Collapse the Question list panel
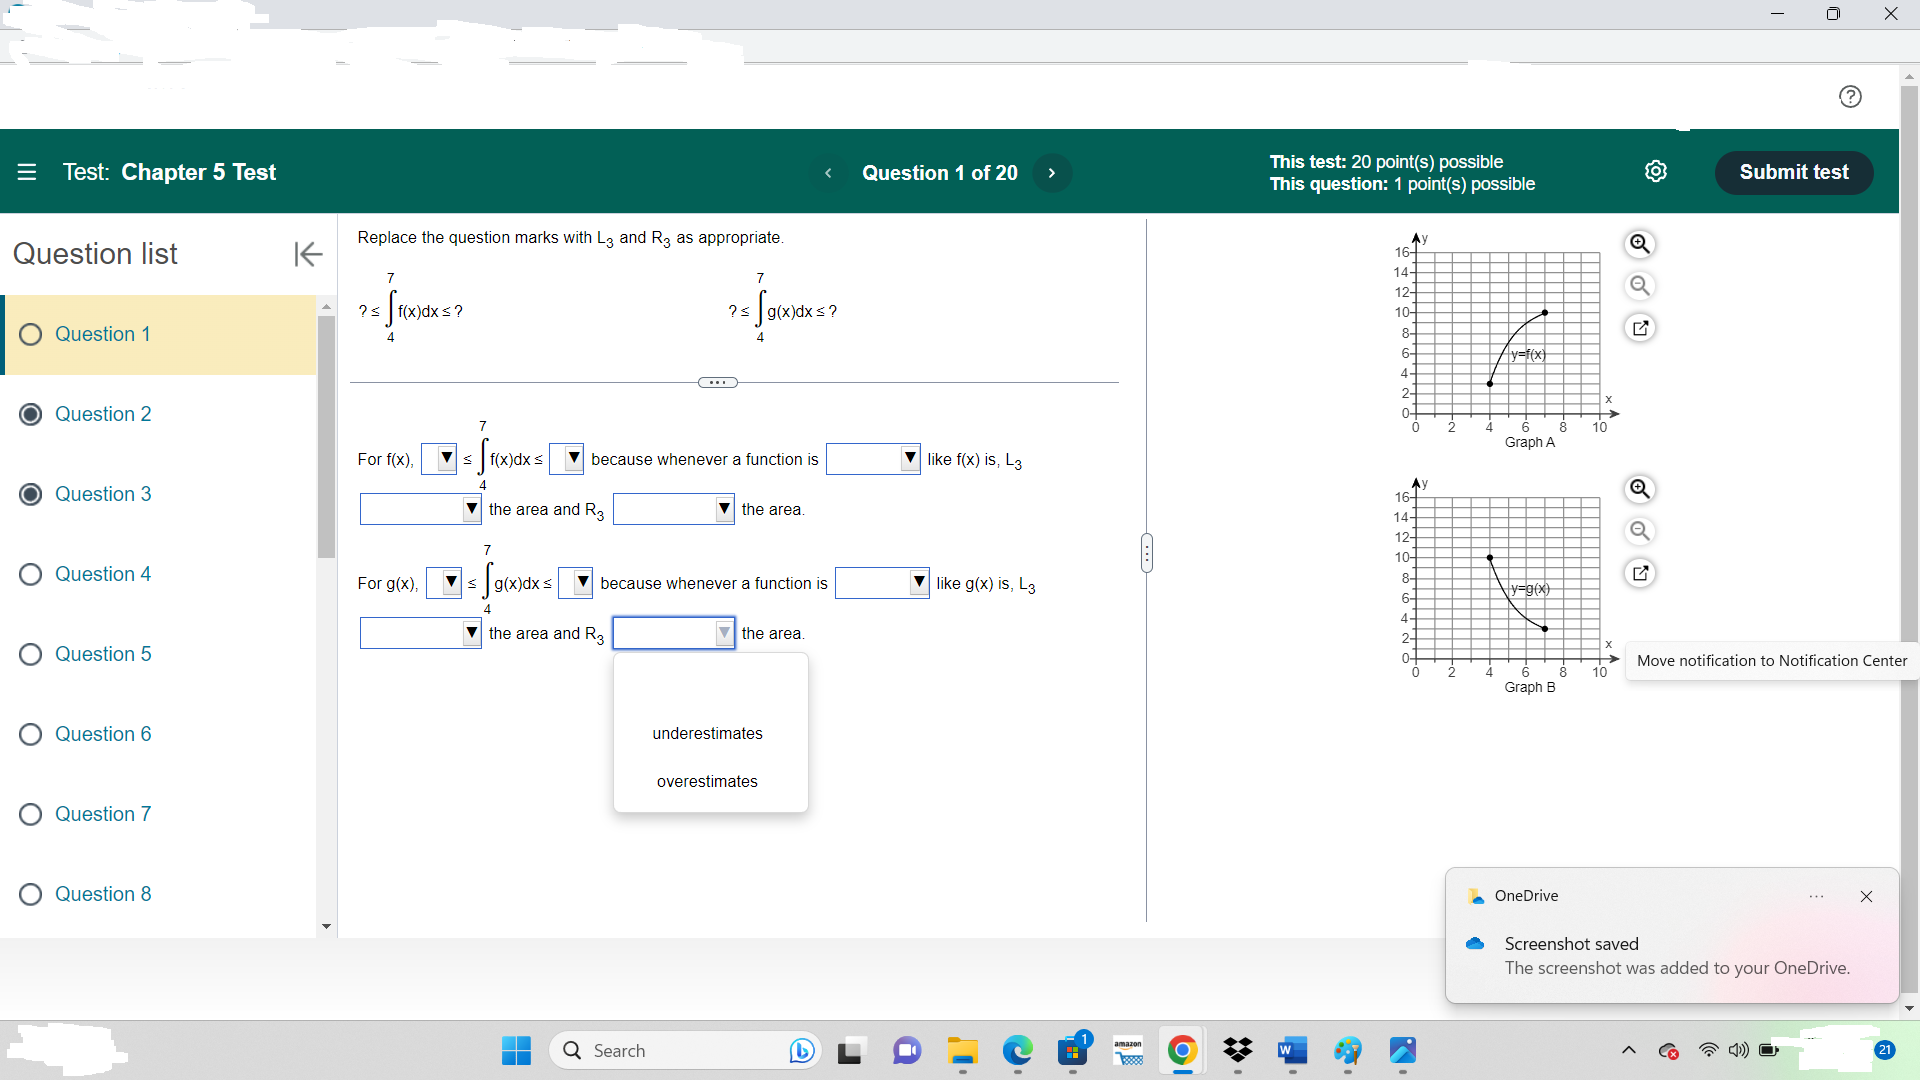 pos(308,254)
